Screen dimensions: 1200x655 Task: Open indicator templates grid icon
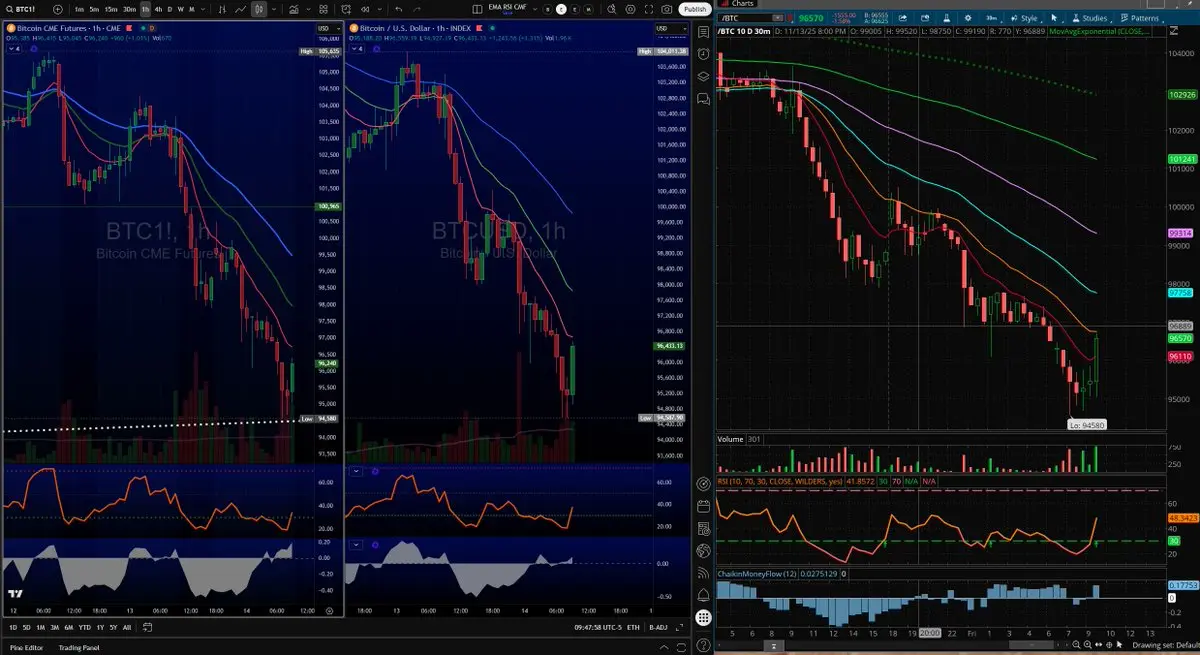[x=323, y=9]
